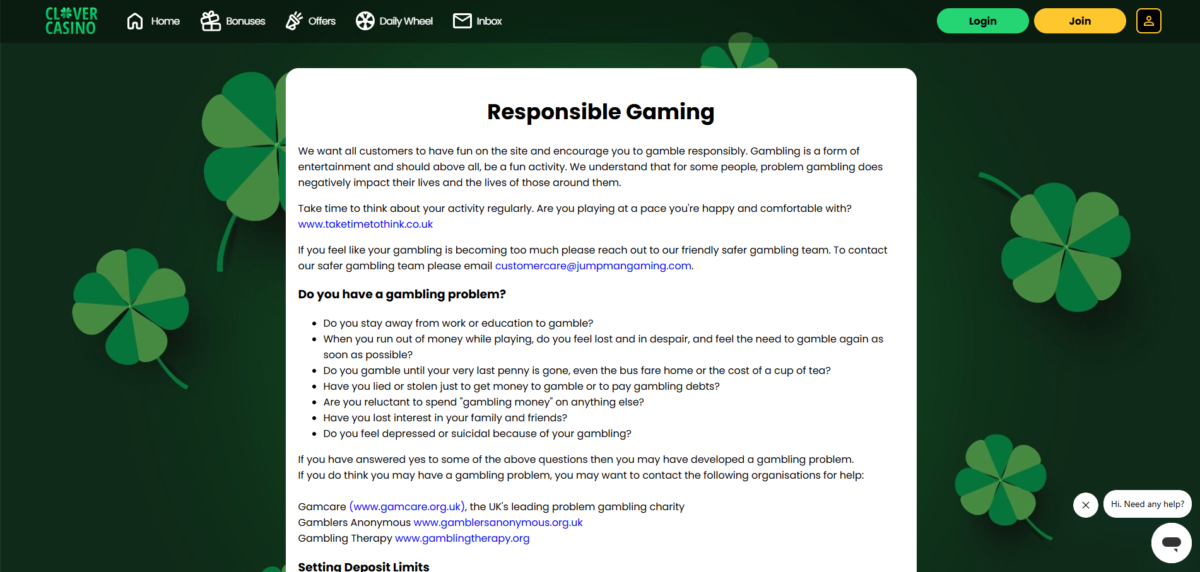The width and height of the screenshot is (1200, 572).
Task: Select the Offers menu item
Action: [322, 21]
